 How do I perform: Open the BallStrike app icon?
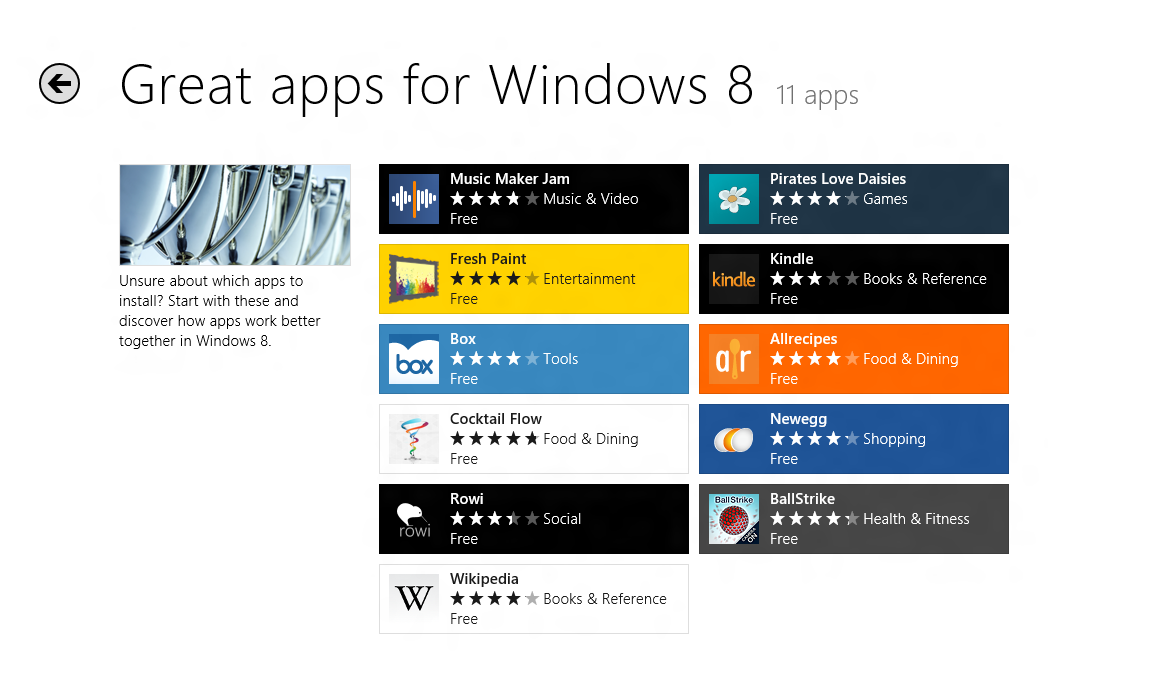pos(734,519)
